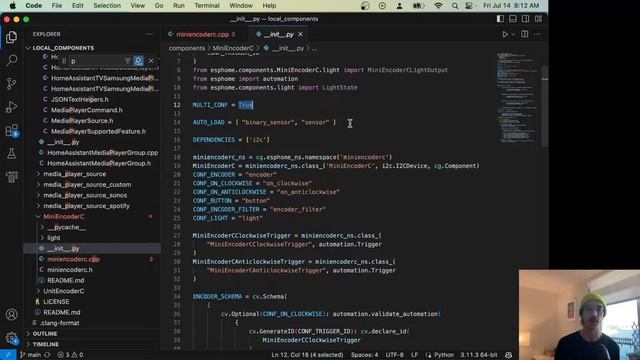Open the Go menu
This screenshot has width=640, height=360.
(x=159, y=6)
